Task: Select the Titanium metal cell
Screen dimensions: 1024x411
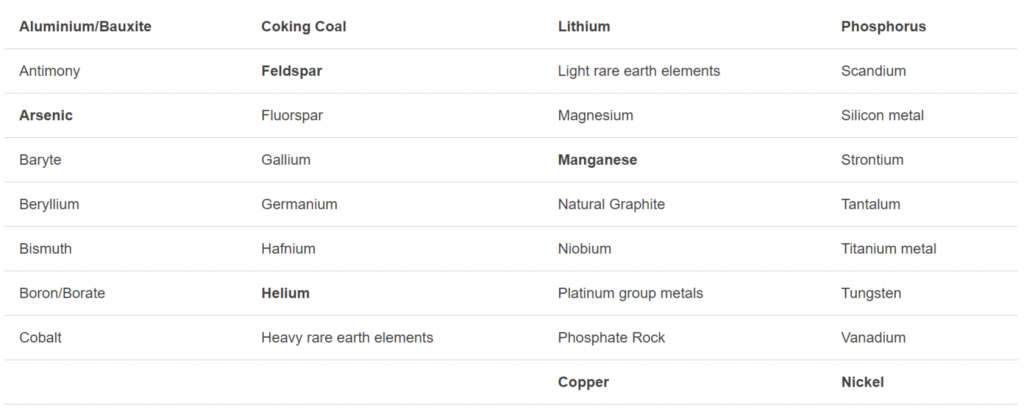Action: [x=889, y=248]
